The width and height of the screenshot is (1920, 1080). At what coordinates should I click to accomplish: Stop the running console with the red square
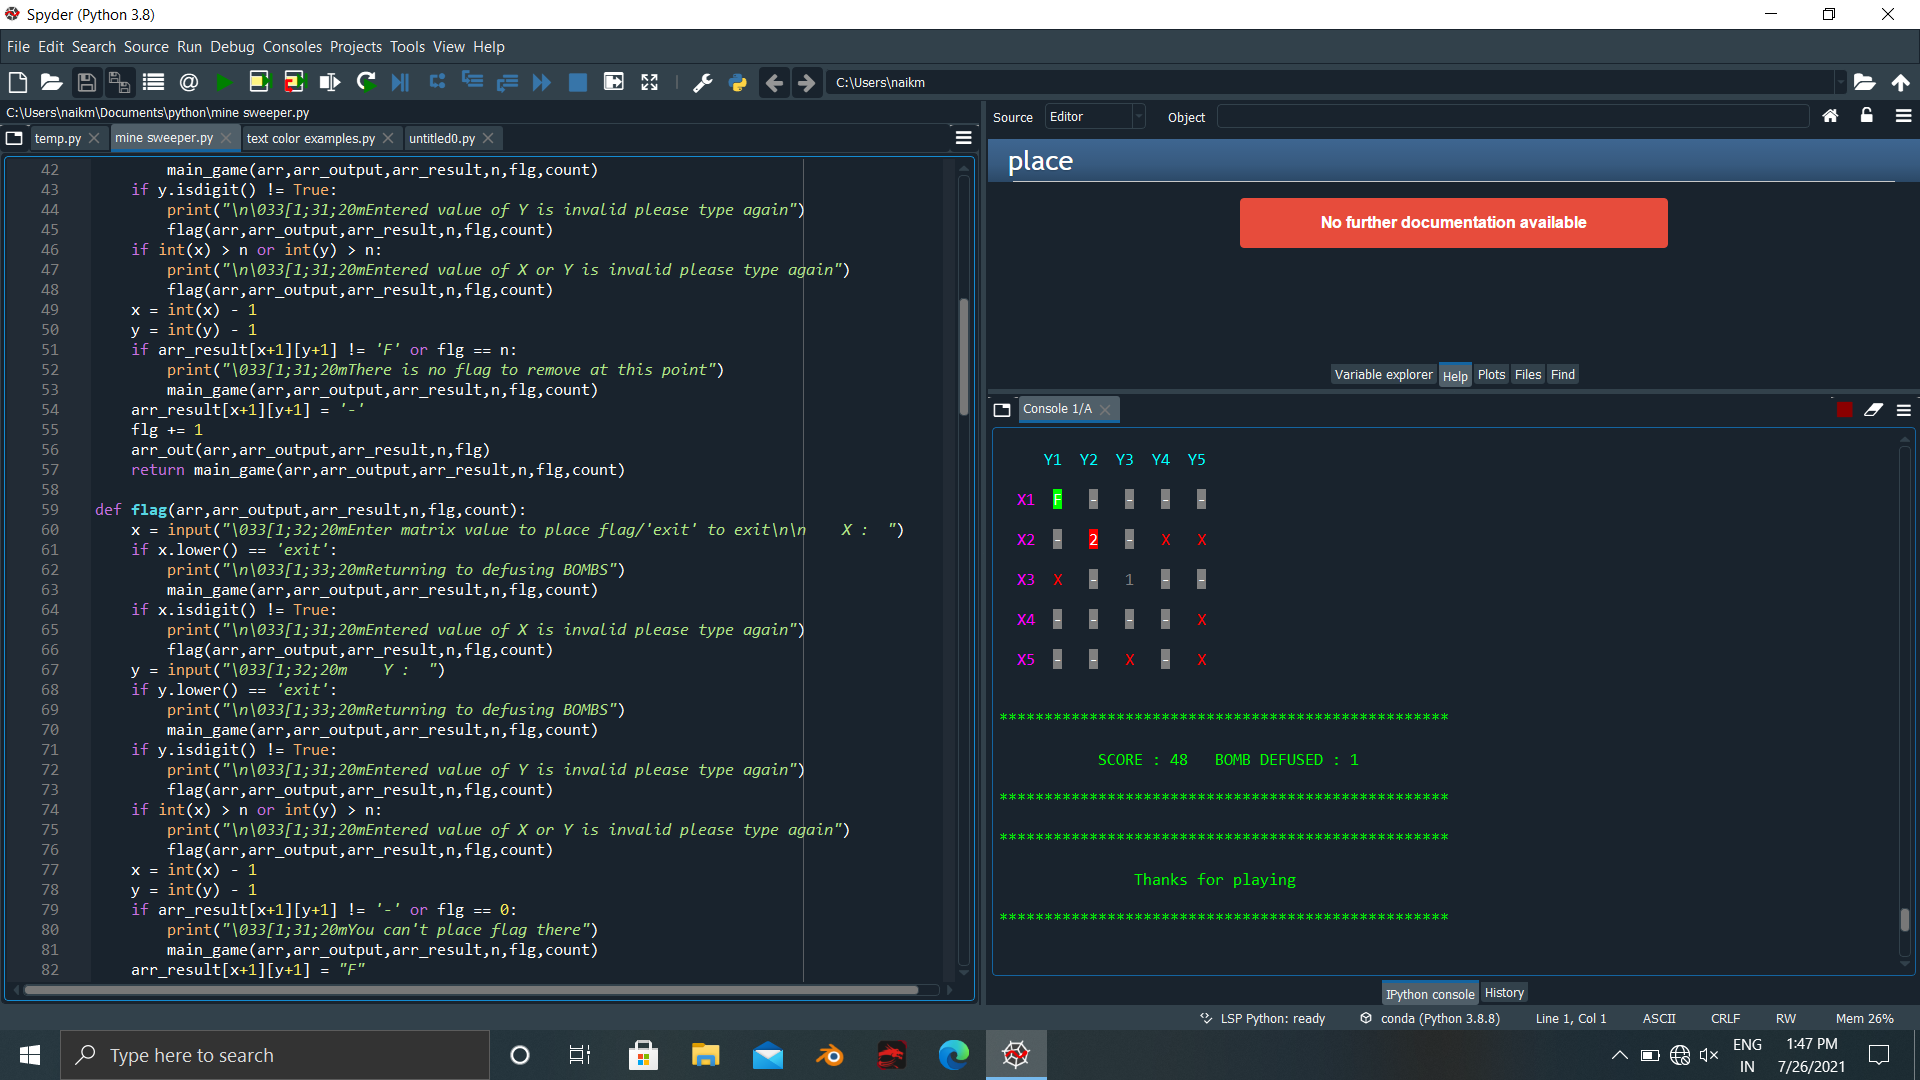click(1843, 409)
